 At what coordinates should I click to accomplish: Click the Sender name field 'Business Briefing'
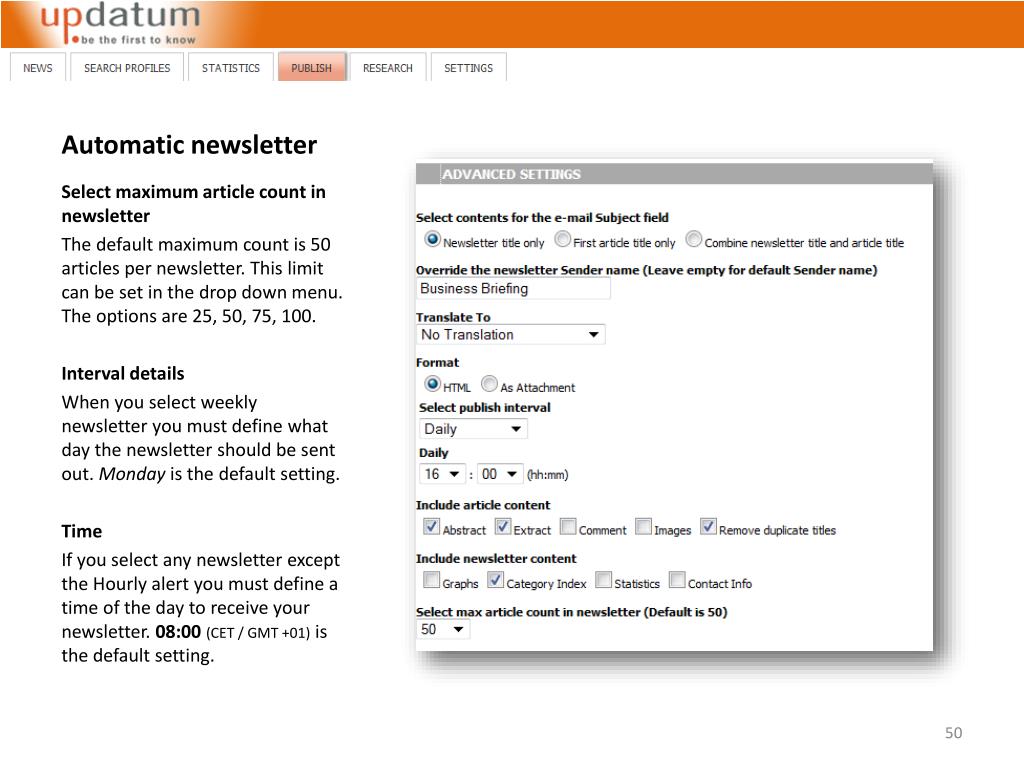tap(513, 289)
